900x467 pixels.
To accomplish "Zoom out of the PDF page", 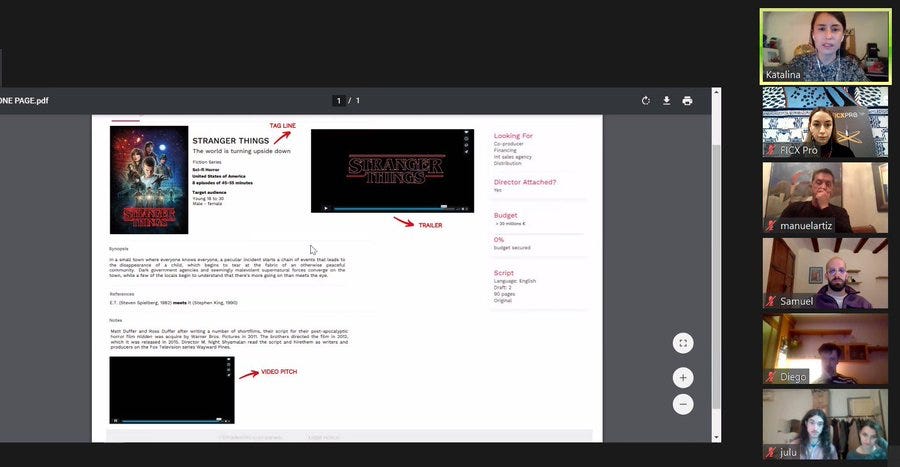I will pos(683,404).
